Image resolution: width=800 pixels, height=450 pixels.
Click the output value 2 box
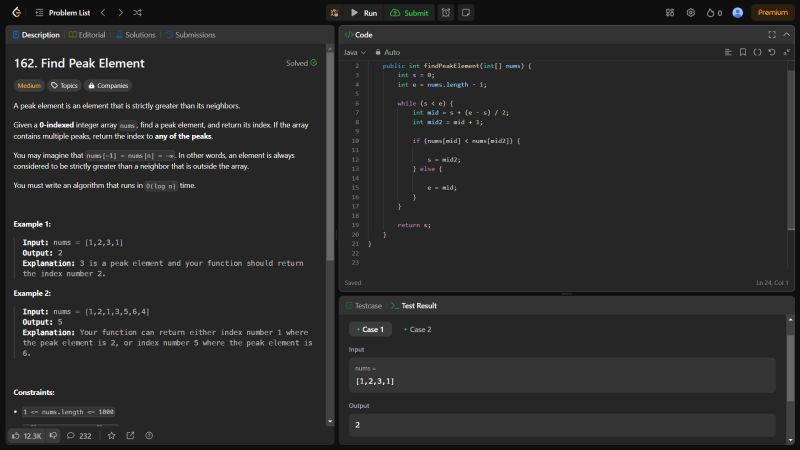click(x=562, y=424)
